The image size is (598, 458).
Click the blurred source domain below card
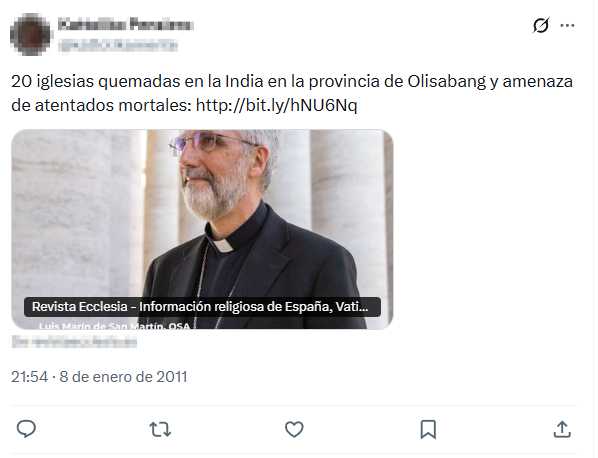[x=74, y=342]
